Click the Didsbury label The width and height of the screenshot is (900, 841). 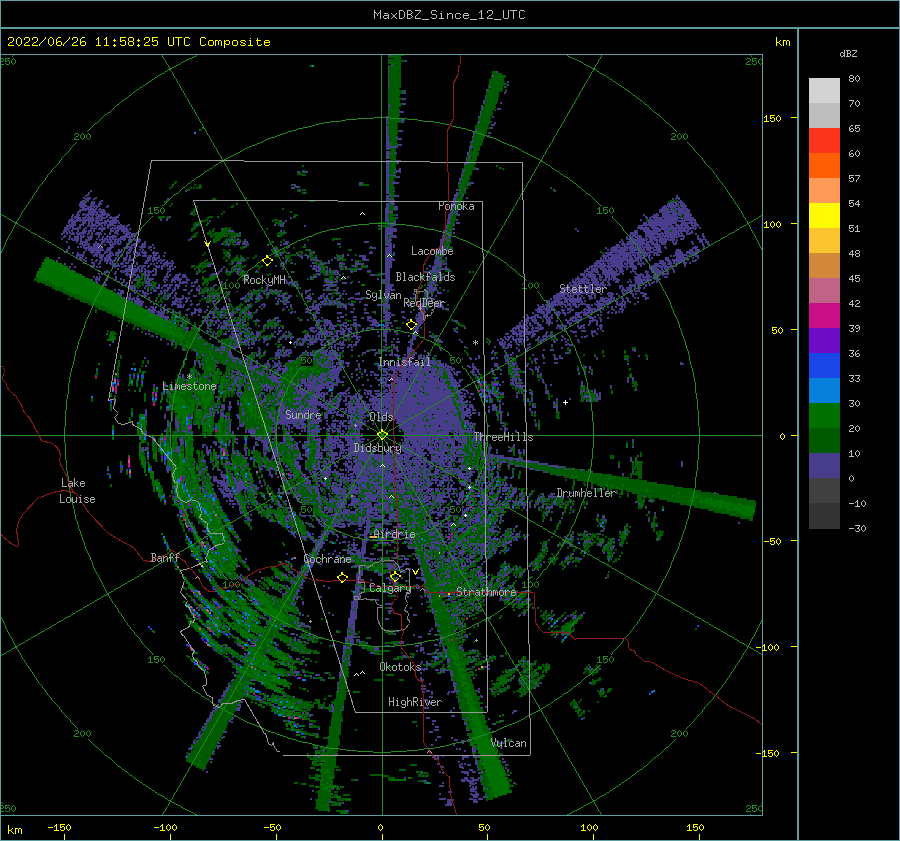pyautogui.click(x=378, y=448)
